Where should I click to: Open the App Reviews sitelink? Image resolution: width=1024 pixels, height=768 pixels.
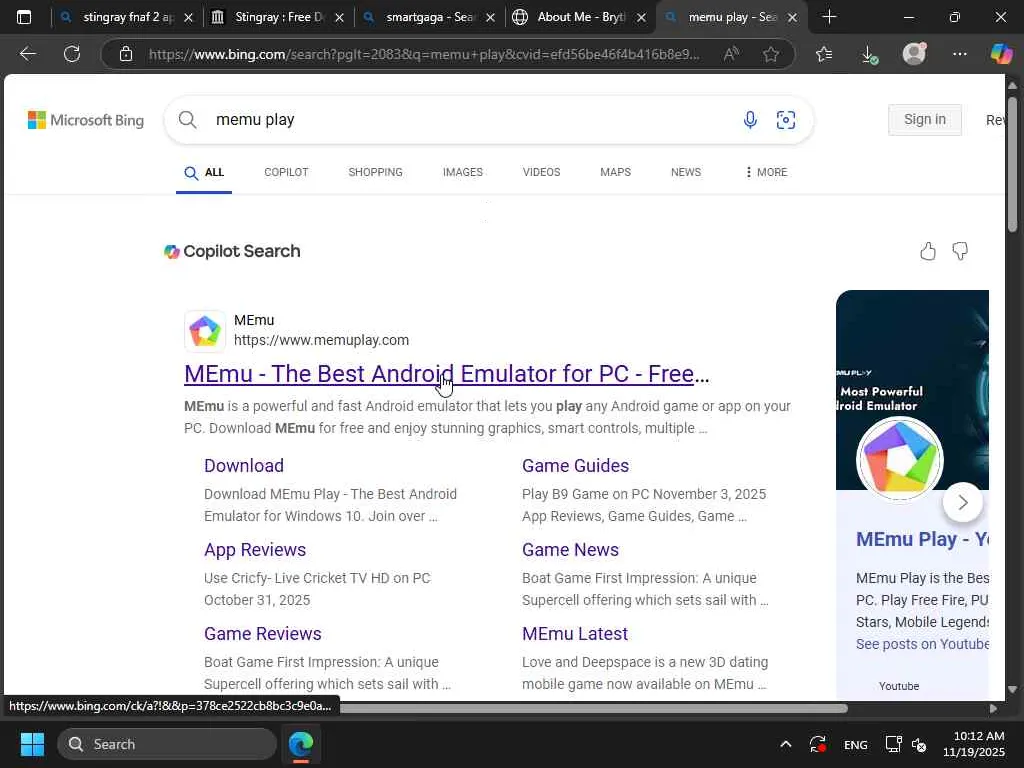point(255,550)
